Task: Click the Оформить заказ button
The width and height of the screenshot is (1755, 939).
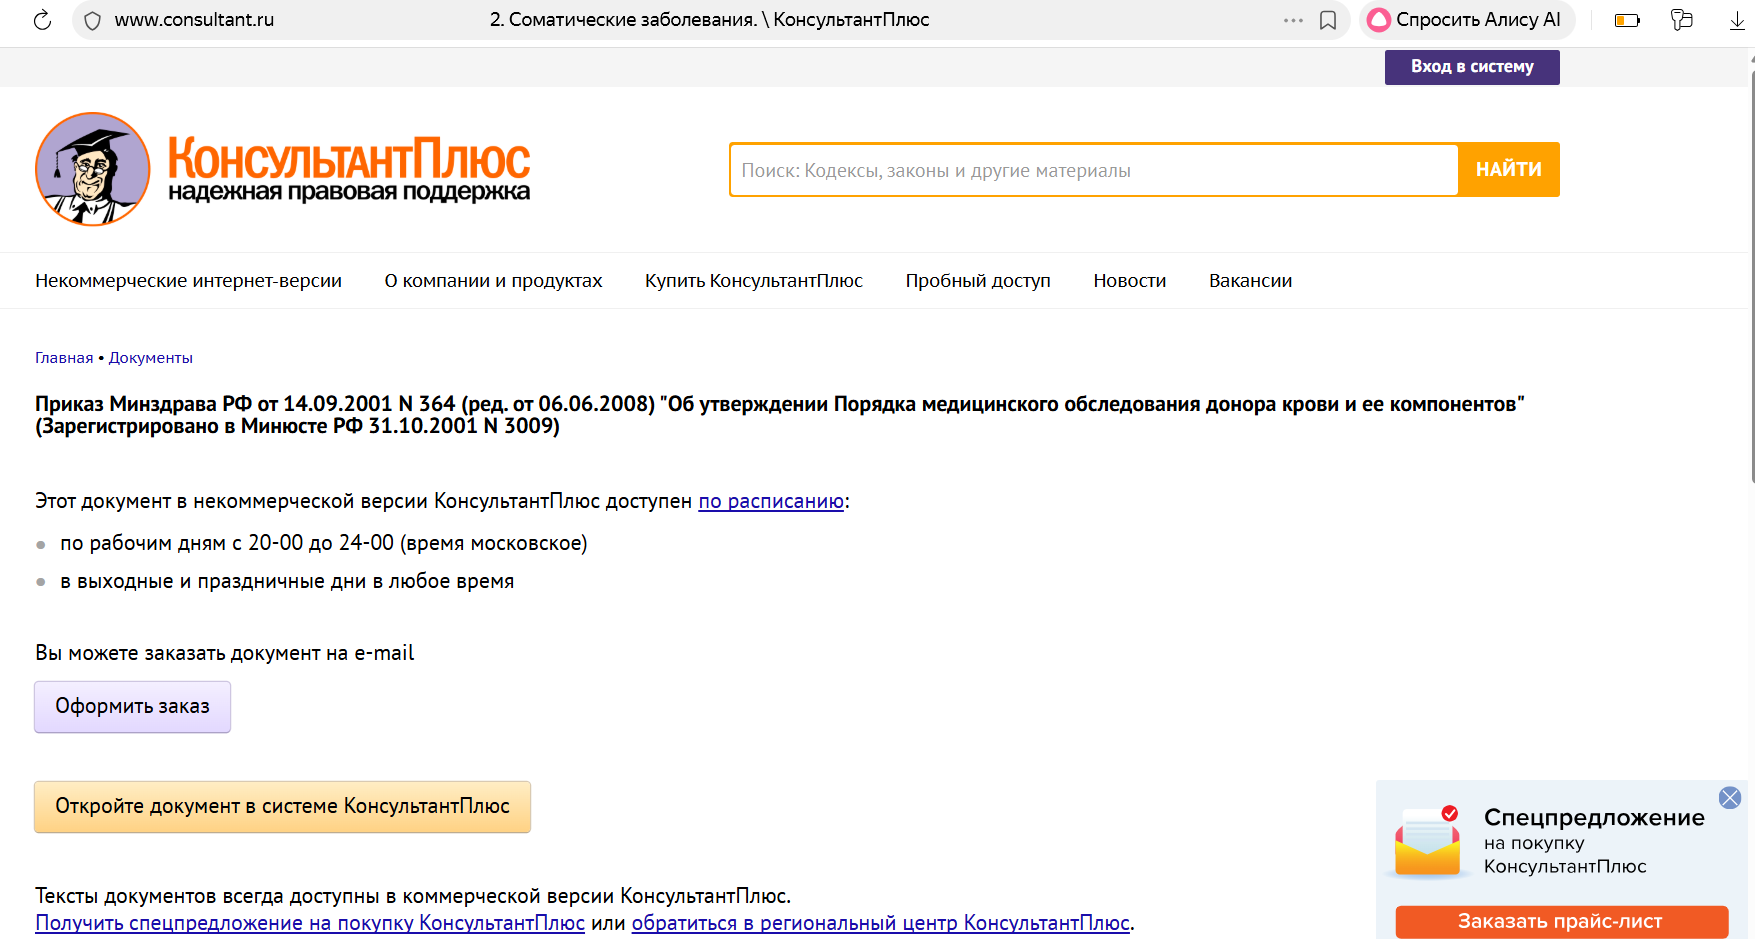Action: tap(132, 707)
